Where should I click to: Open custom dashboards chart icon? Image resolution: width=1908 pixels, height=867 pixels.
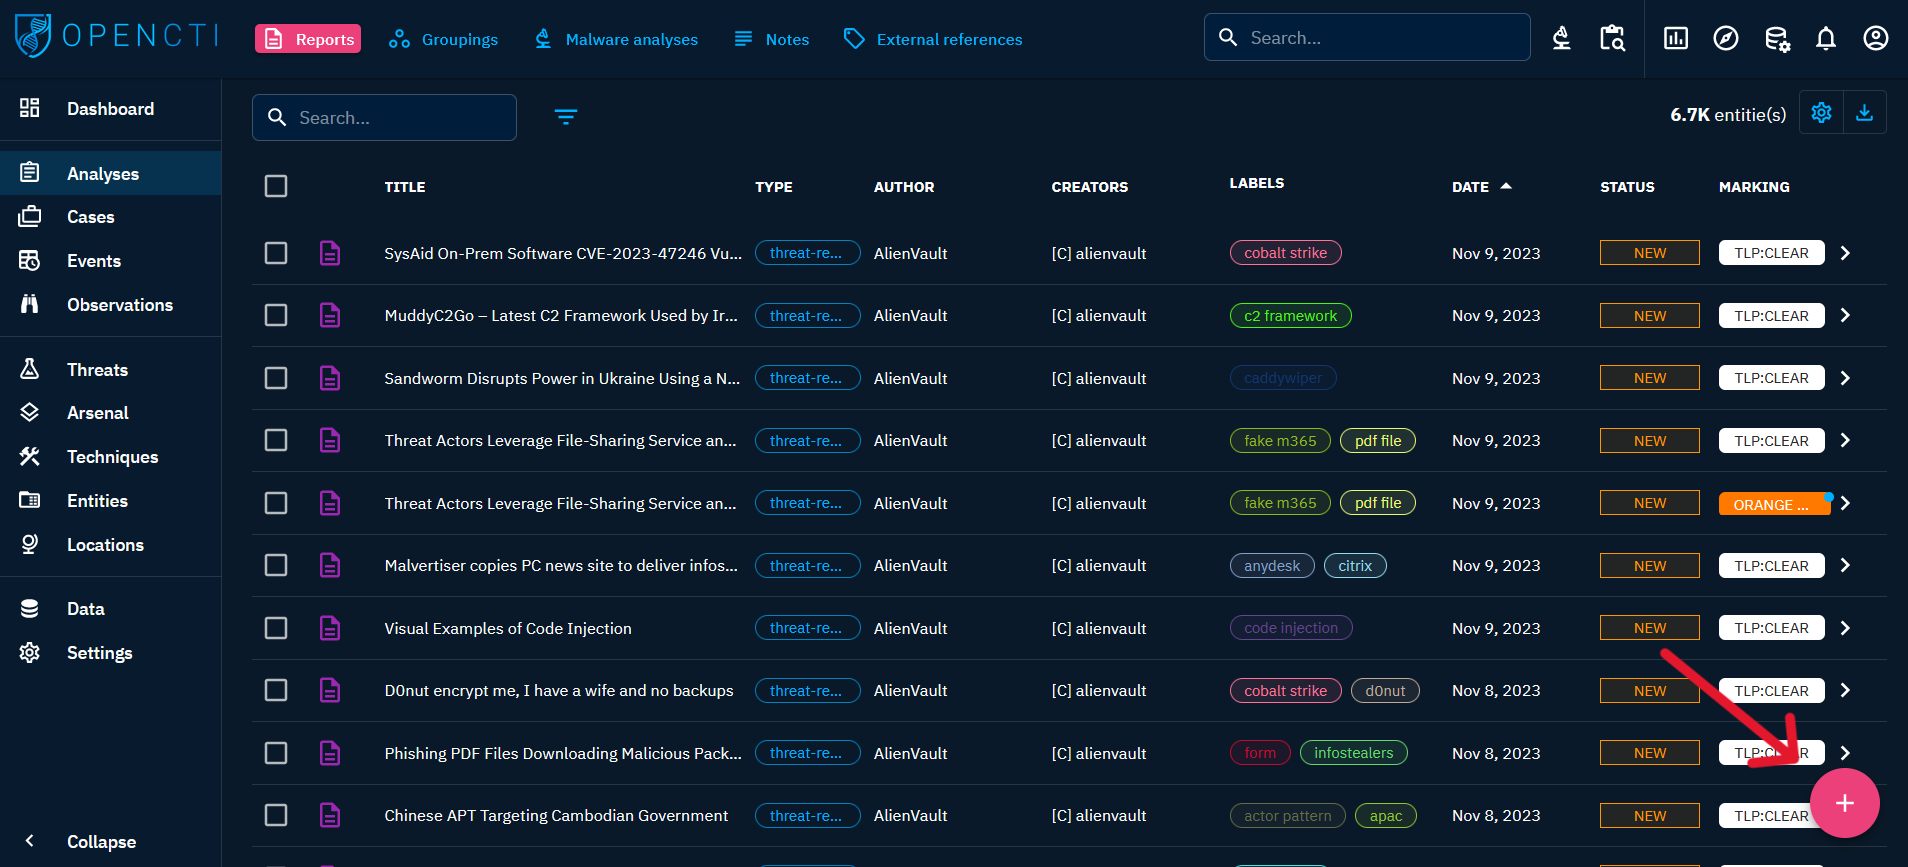pyautogui.click(x=1676, y=38)
